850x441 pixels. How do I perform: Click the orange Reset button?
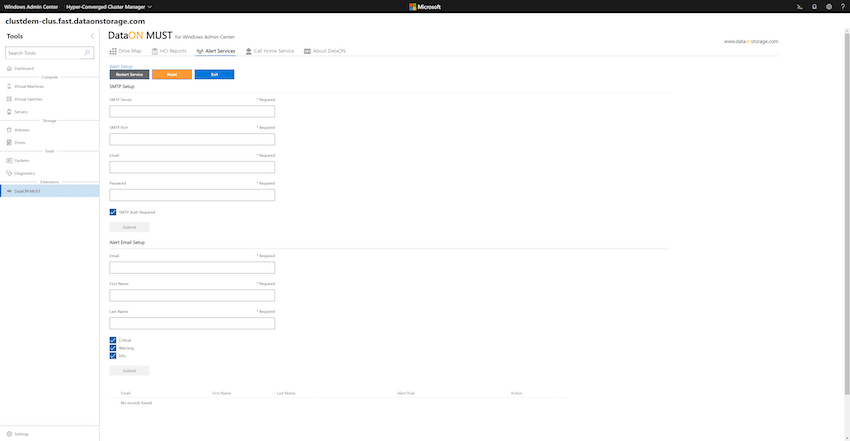(172, 75)
